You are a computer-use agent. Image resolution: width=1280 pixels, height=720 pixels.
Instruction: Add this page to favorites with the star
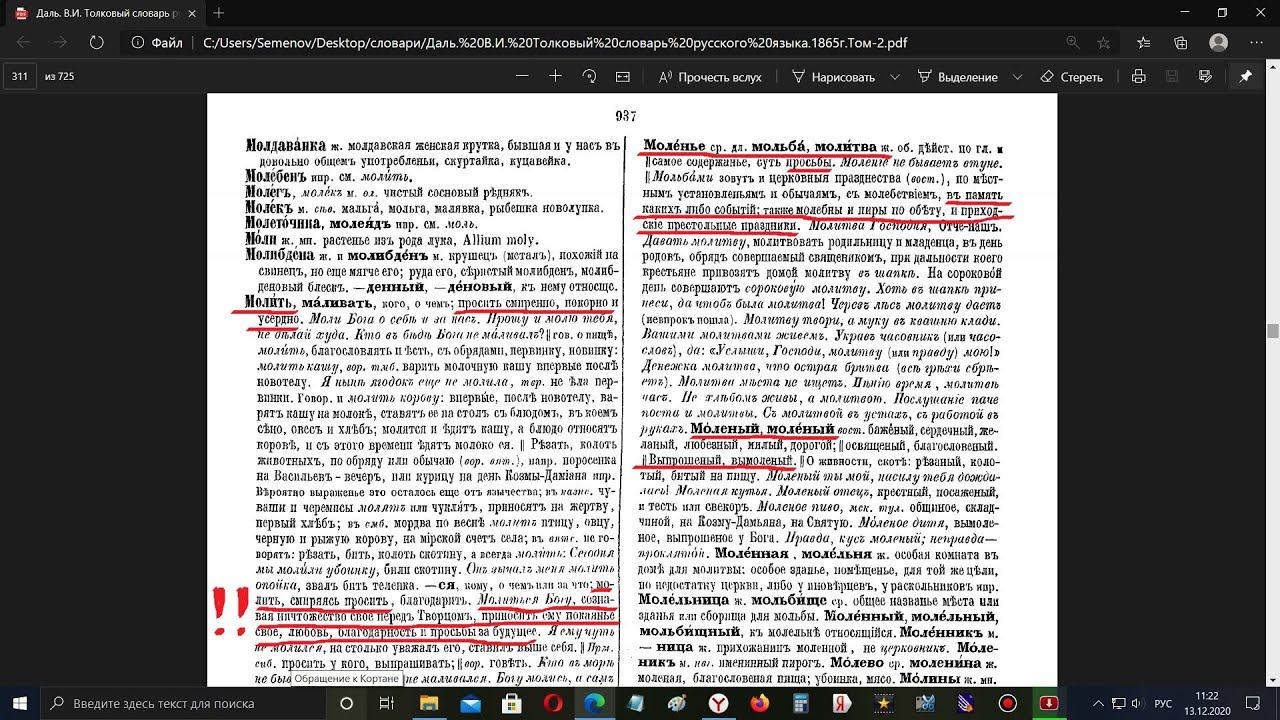pos(1104,43)
